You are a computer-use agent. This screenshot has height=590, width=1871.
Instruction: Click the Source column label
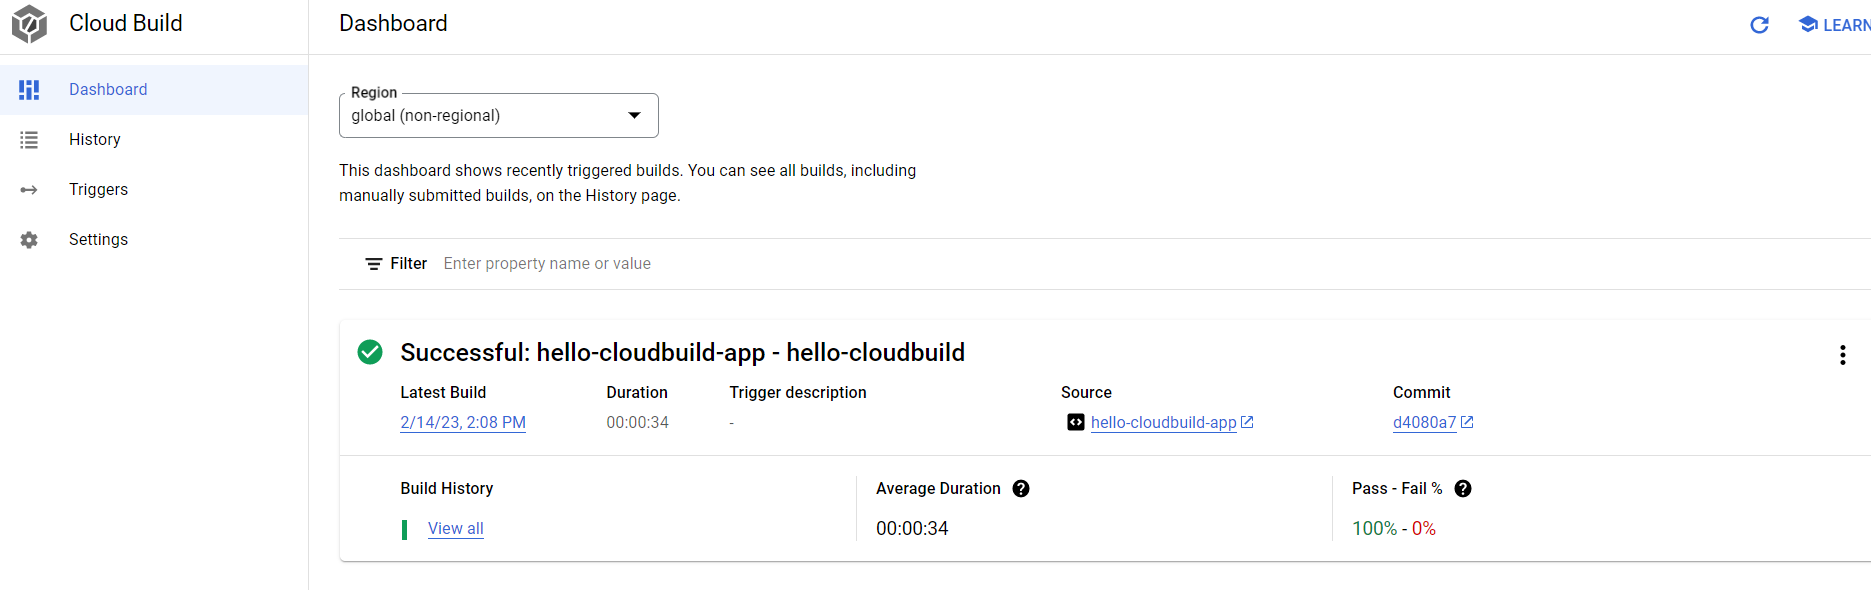point(1086,392)
